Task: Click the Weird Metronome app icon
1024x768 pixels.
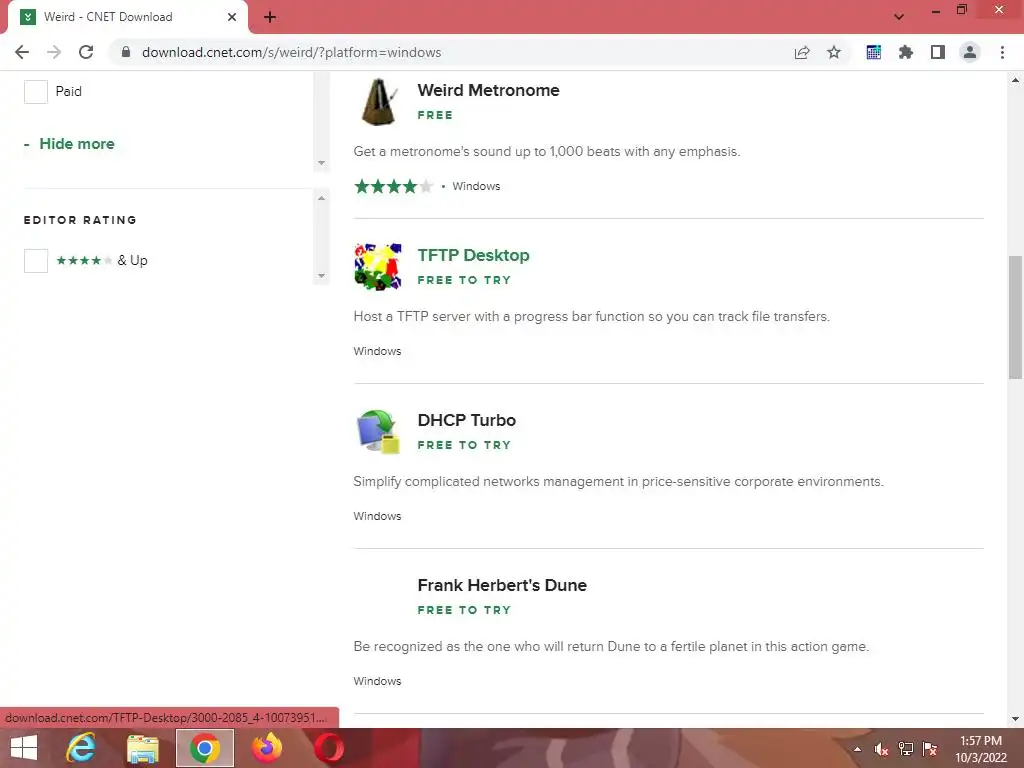Action: (x=378, y=102)
